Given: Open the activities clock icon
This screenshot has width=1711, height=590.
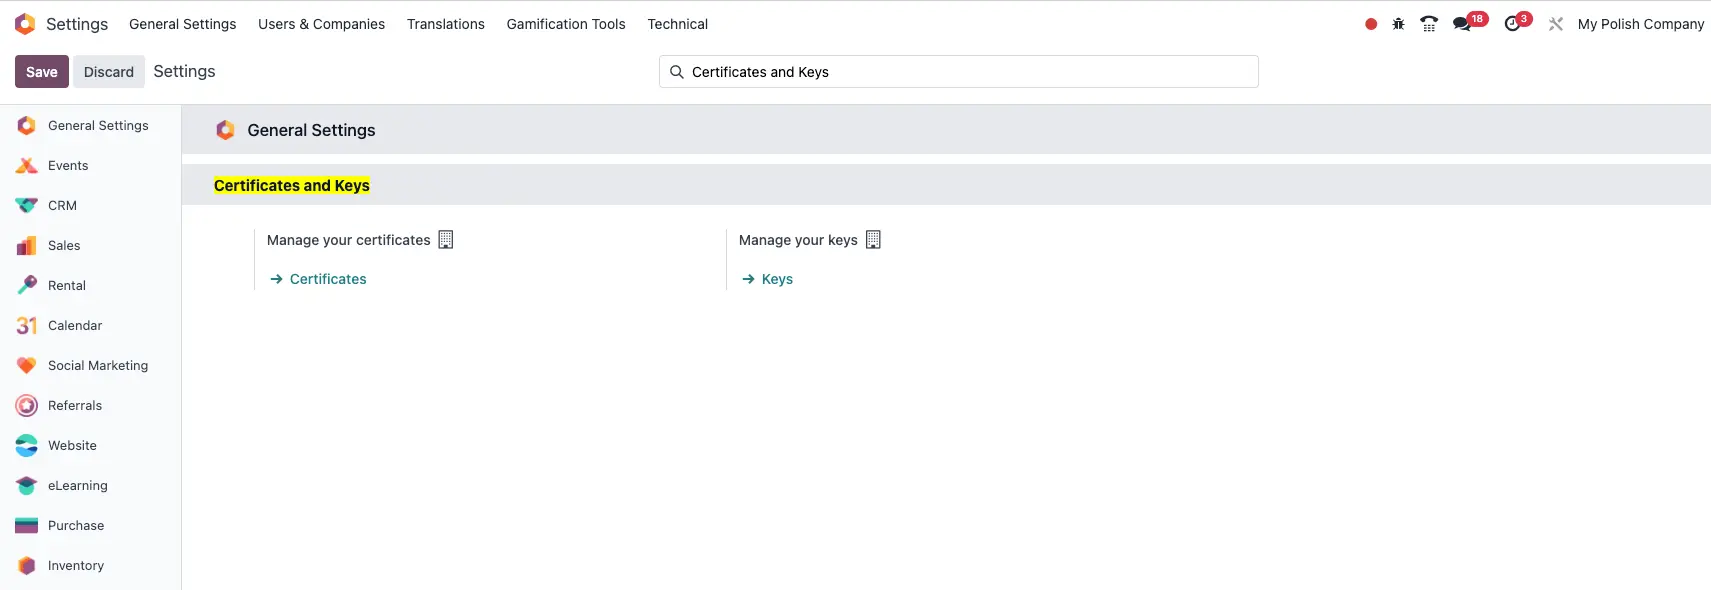Looking at the screenshot, I should (1513, 24).
